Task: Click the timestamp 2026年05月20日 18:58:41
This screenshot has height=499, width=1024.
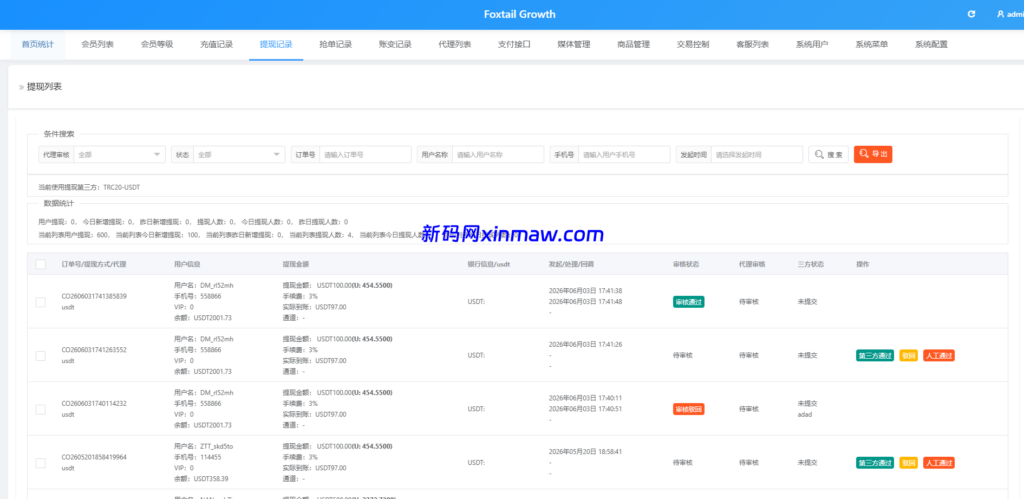Action: [585, 451]
